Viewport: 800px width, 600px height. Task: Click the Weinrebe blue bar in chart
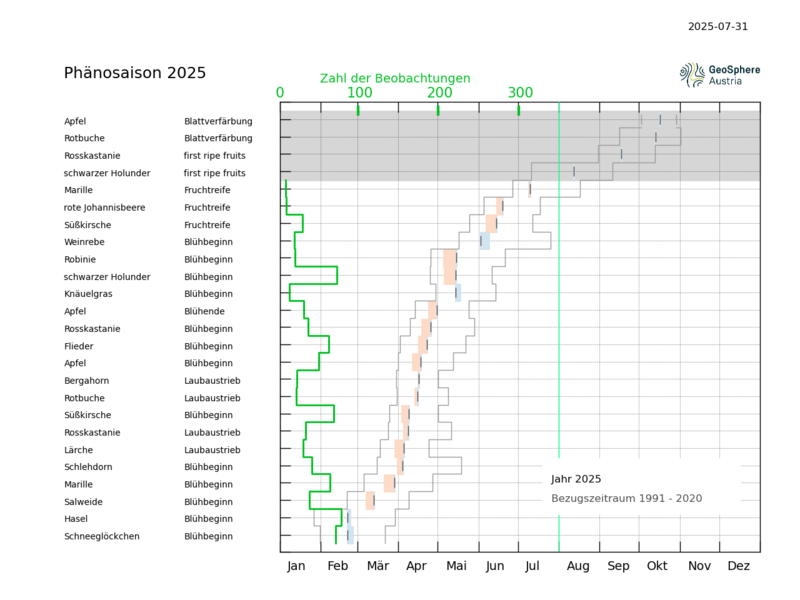click(x=485, y=241)
